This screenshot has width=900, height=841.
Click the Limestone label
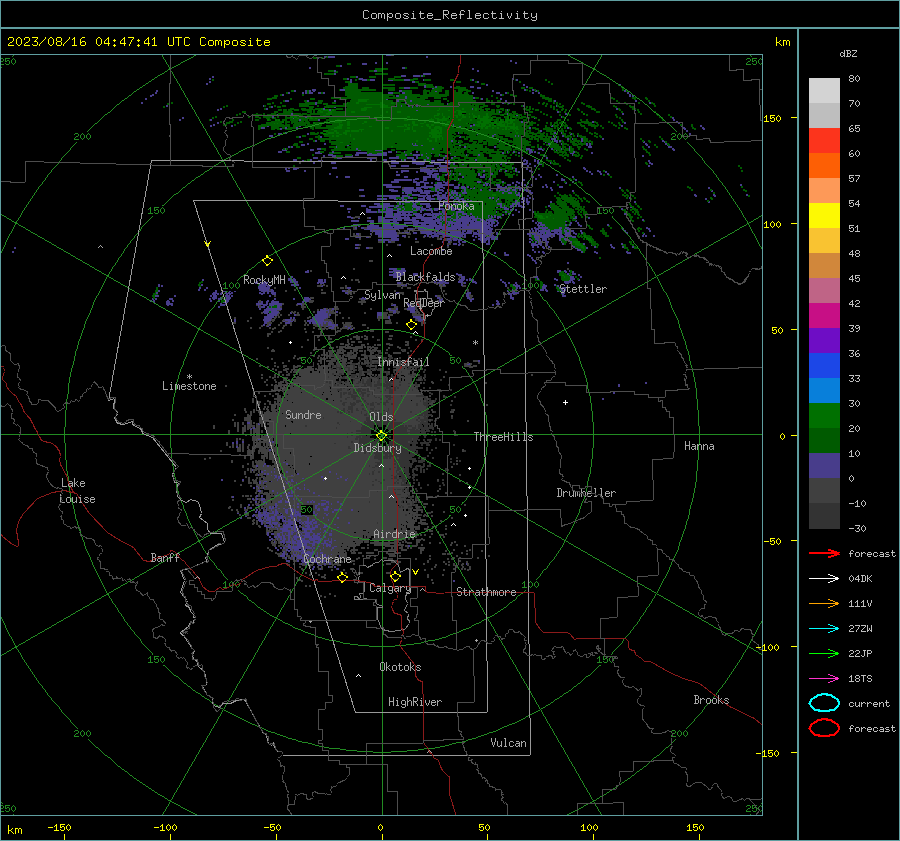pos(189,386)
